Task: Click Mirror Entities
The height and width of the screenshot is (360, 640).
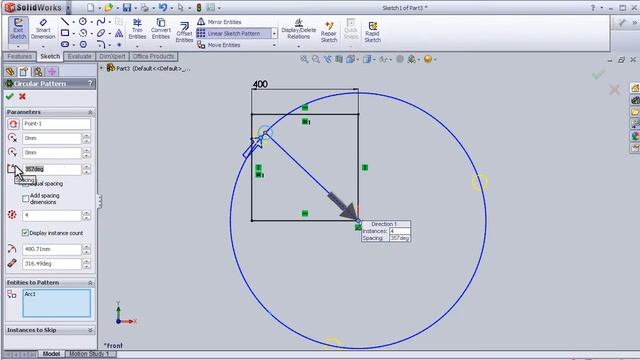Action: (219, 22)
